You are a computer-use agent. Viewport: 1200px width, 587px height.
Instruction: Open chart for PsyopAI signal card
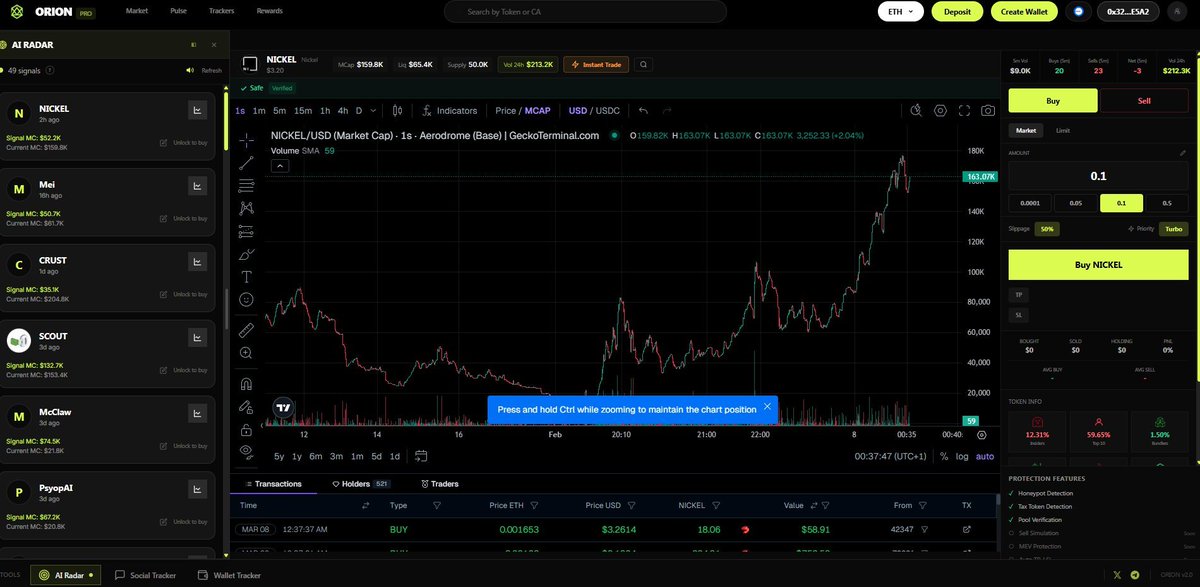coord(197,490)
